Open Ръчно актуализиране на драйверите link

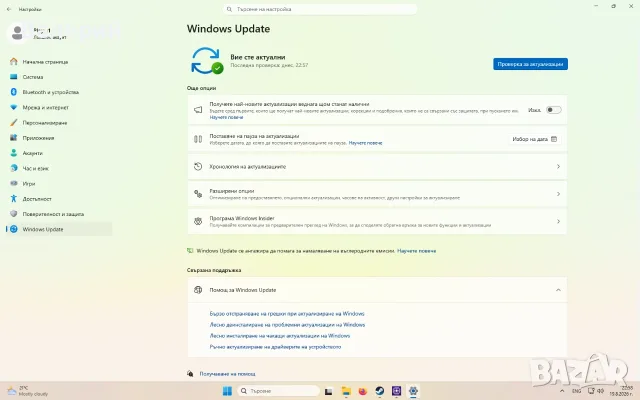[x=275, y=347]
